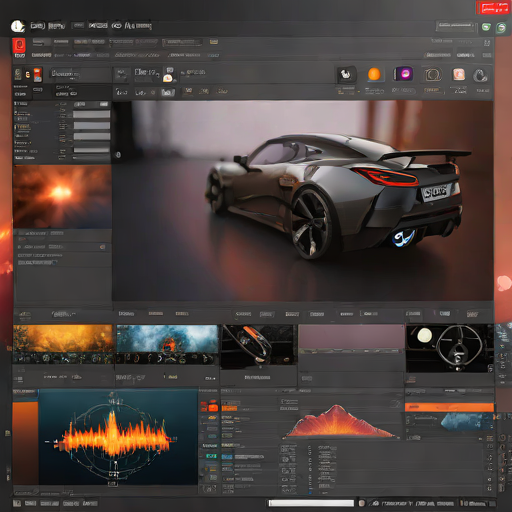The image size is (512, 512).
Task: Click the square green icon in the top bar
Action: [486, 27]
